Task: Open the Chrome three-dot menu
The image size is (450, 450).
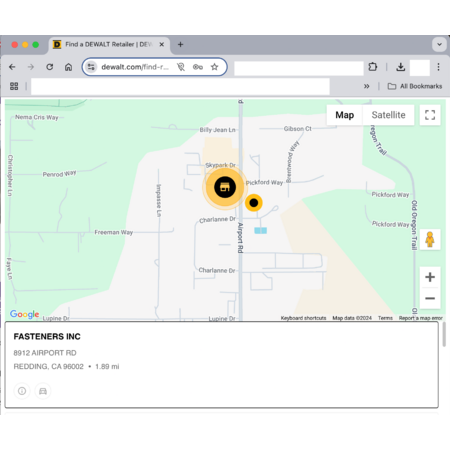Action: pos(438,67)
